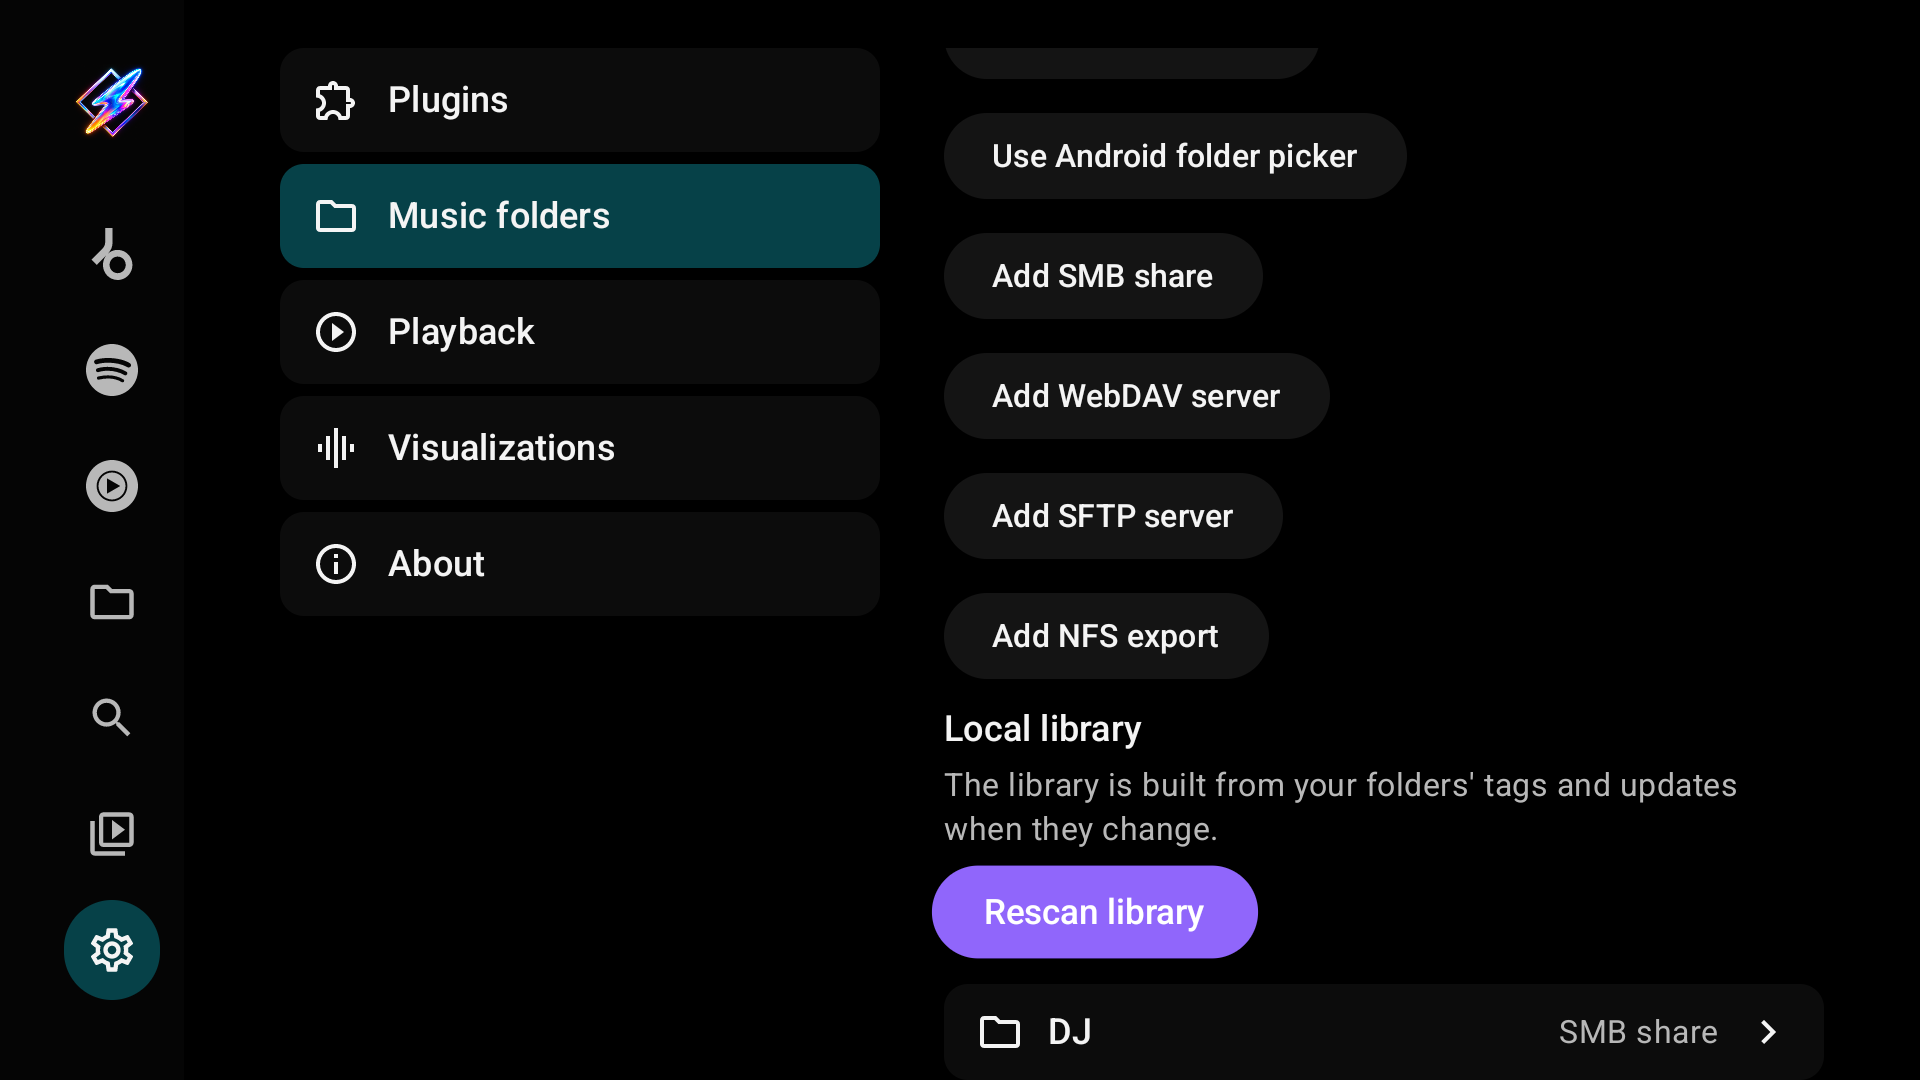Screen dimensions: 1920x1080
Task: Expand the DJ SMB share chevron
Action: (1768, 1032)
